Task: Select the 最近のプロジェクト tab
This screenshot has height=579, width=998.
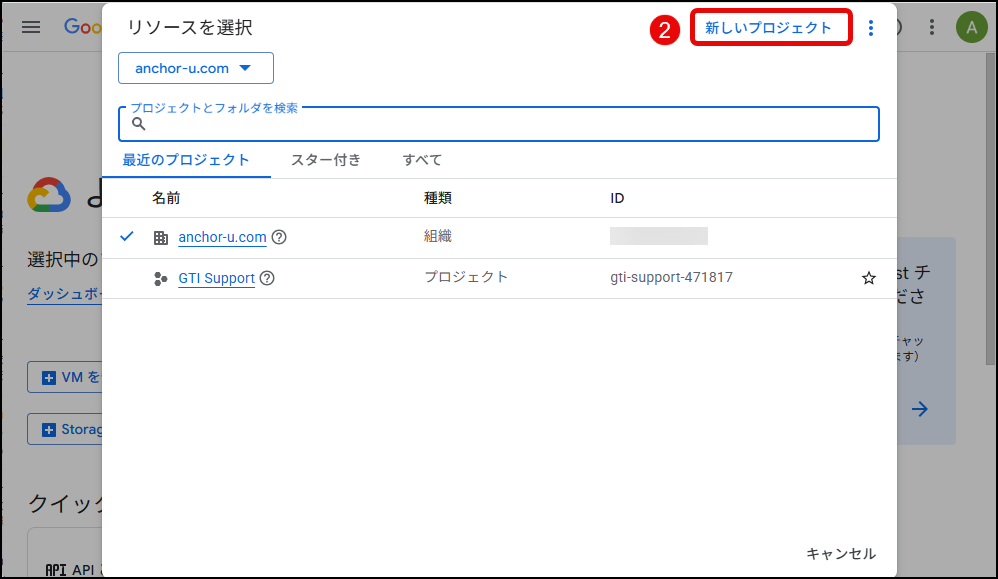Action: [x=186, y=160]
